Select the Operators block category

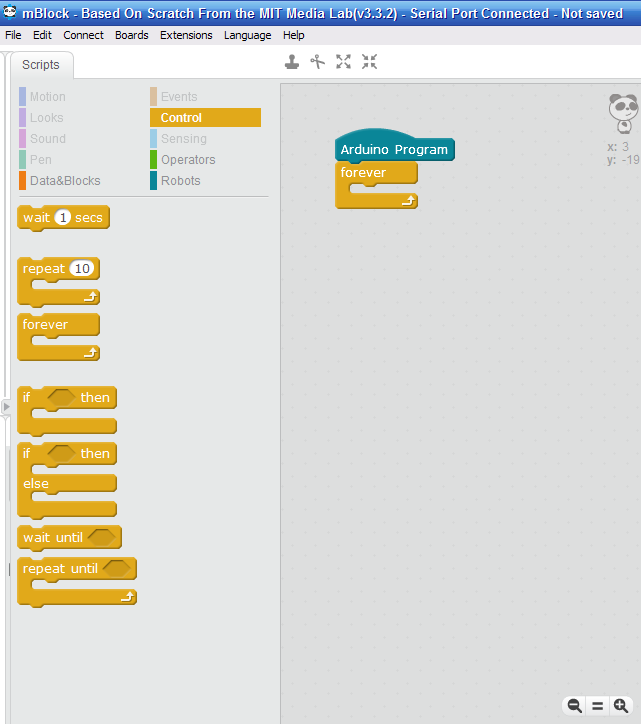[183, 160]
